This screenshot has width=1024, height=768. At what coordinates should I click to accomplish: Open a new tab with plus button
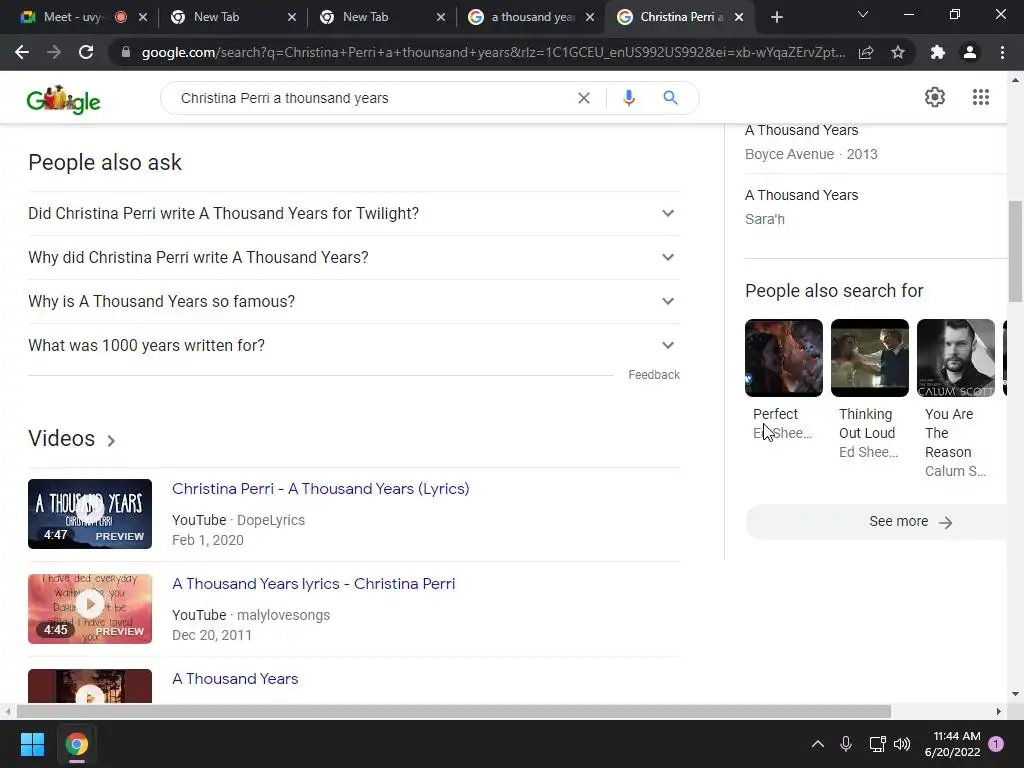[x=776, y=17]
